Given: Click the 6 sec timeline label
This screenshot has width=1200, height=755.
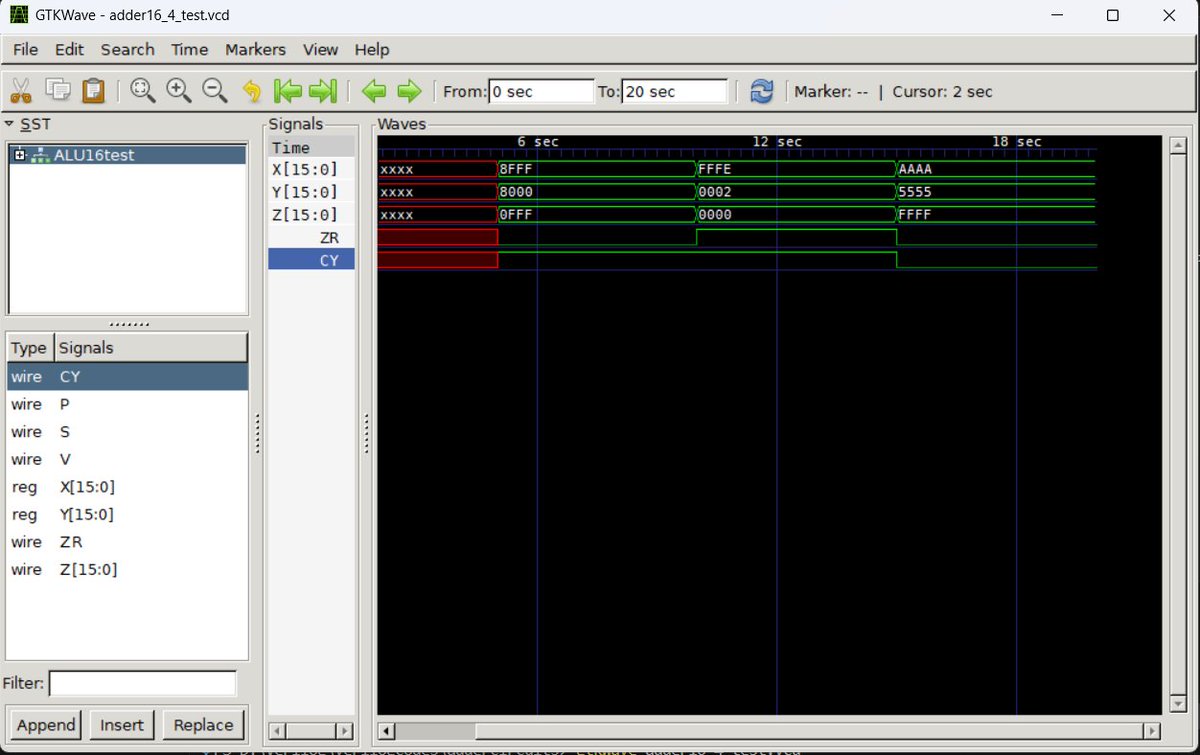Looking at the screenshot, I should [x=538, y=142].
